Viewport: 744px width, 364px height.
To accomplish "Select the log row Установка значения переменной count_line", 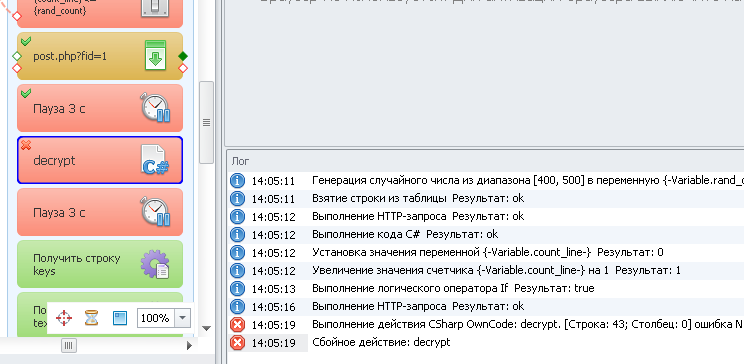I will (486, 252).
